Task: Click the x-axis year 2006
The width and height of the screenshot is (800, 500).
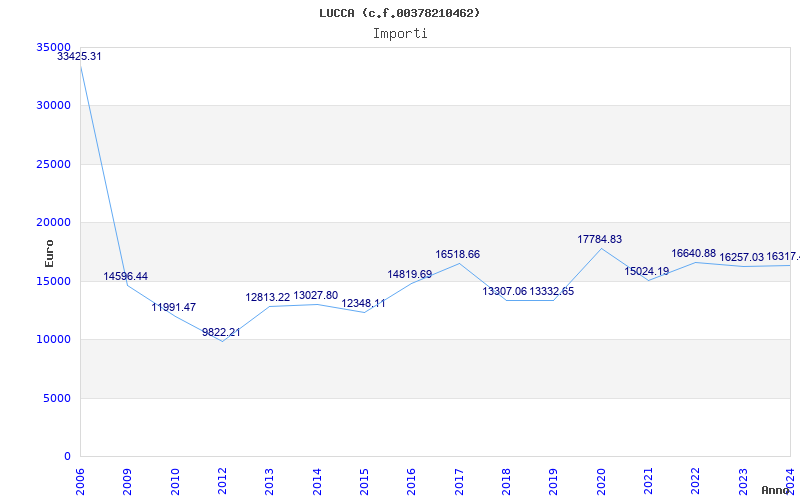Action: point(80,481)
